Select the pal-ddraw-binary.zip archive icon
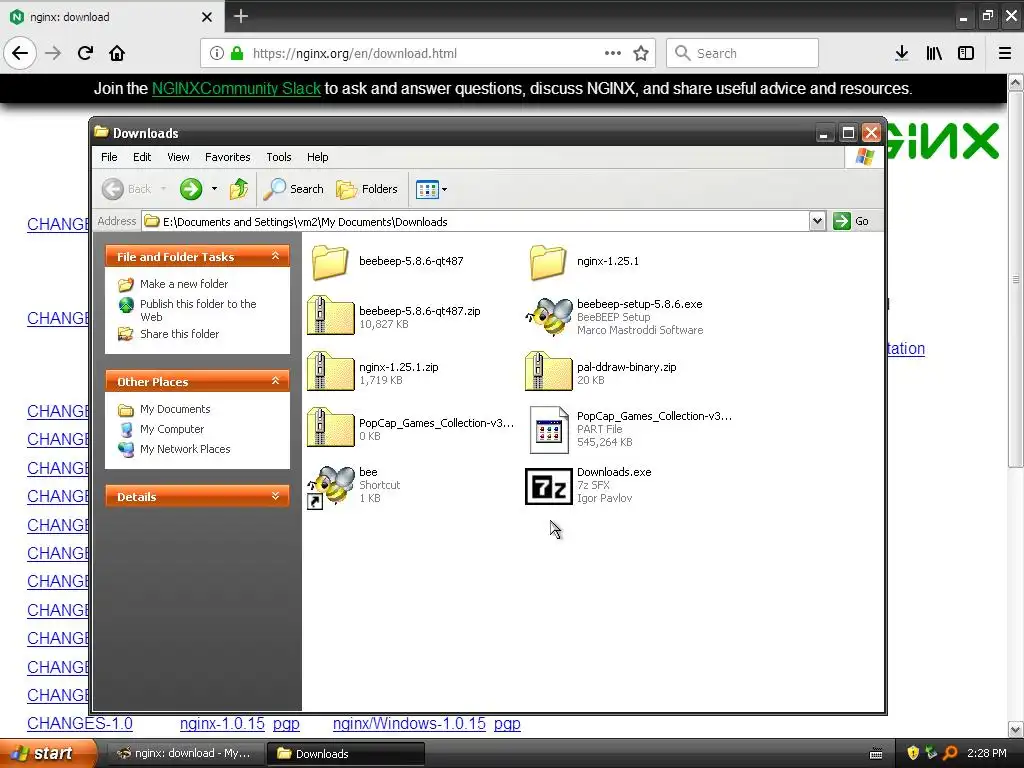The image size is (1024, 768). tap(548, 372)
